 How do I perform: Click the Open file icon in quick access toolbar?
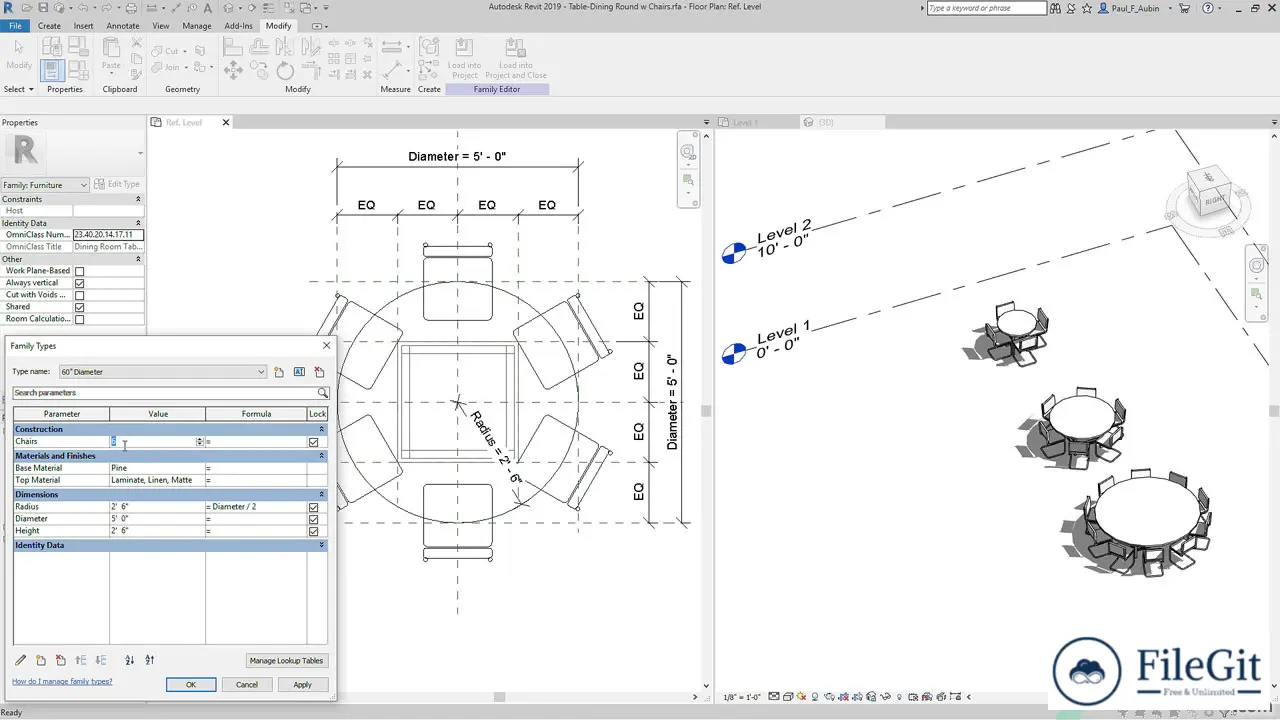pos(27,8)
